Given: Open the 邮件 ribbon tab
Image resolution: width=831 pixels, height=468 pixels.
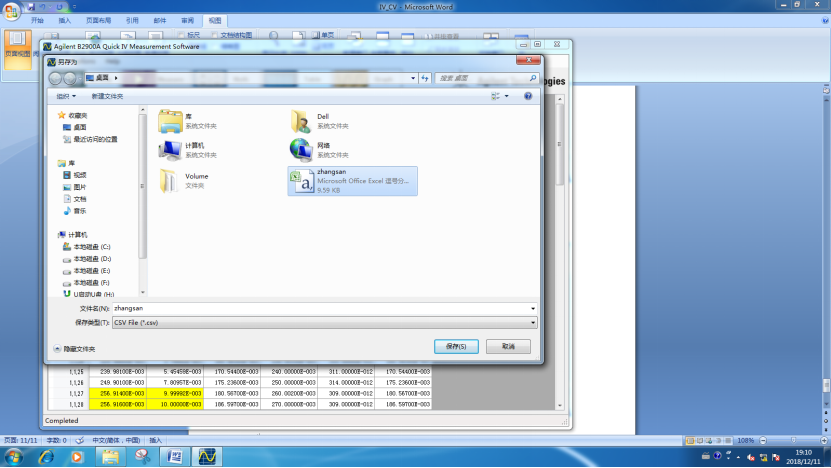Looking at the screenshot, I should (x=160, y=21).
